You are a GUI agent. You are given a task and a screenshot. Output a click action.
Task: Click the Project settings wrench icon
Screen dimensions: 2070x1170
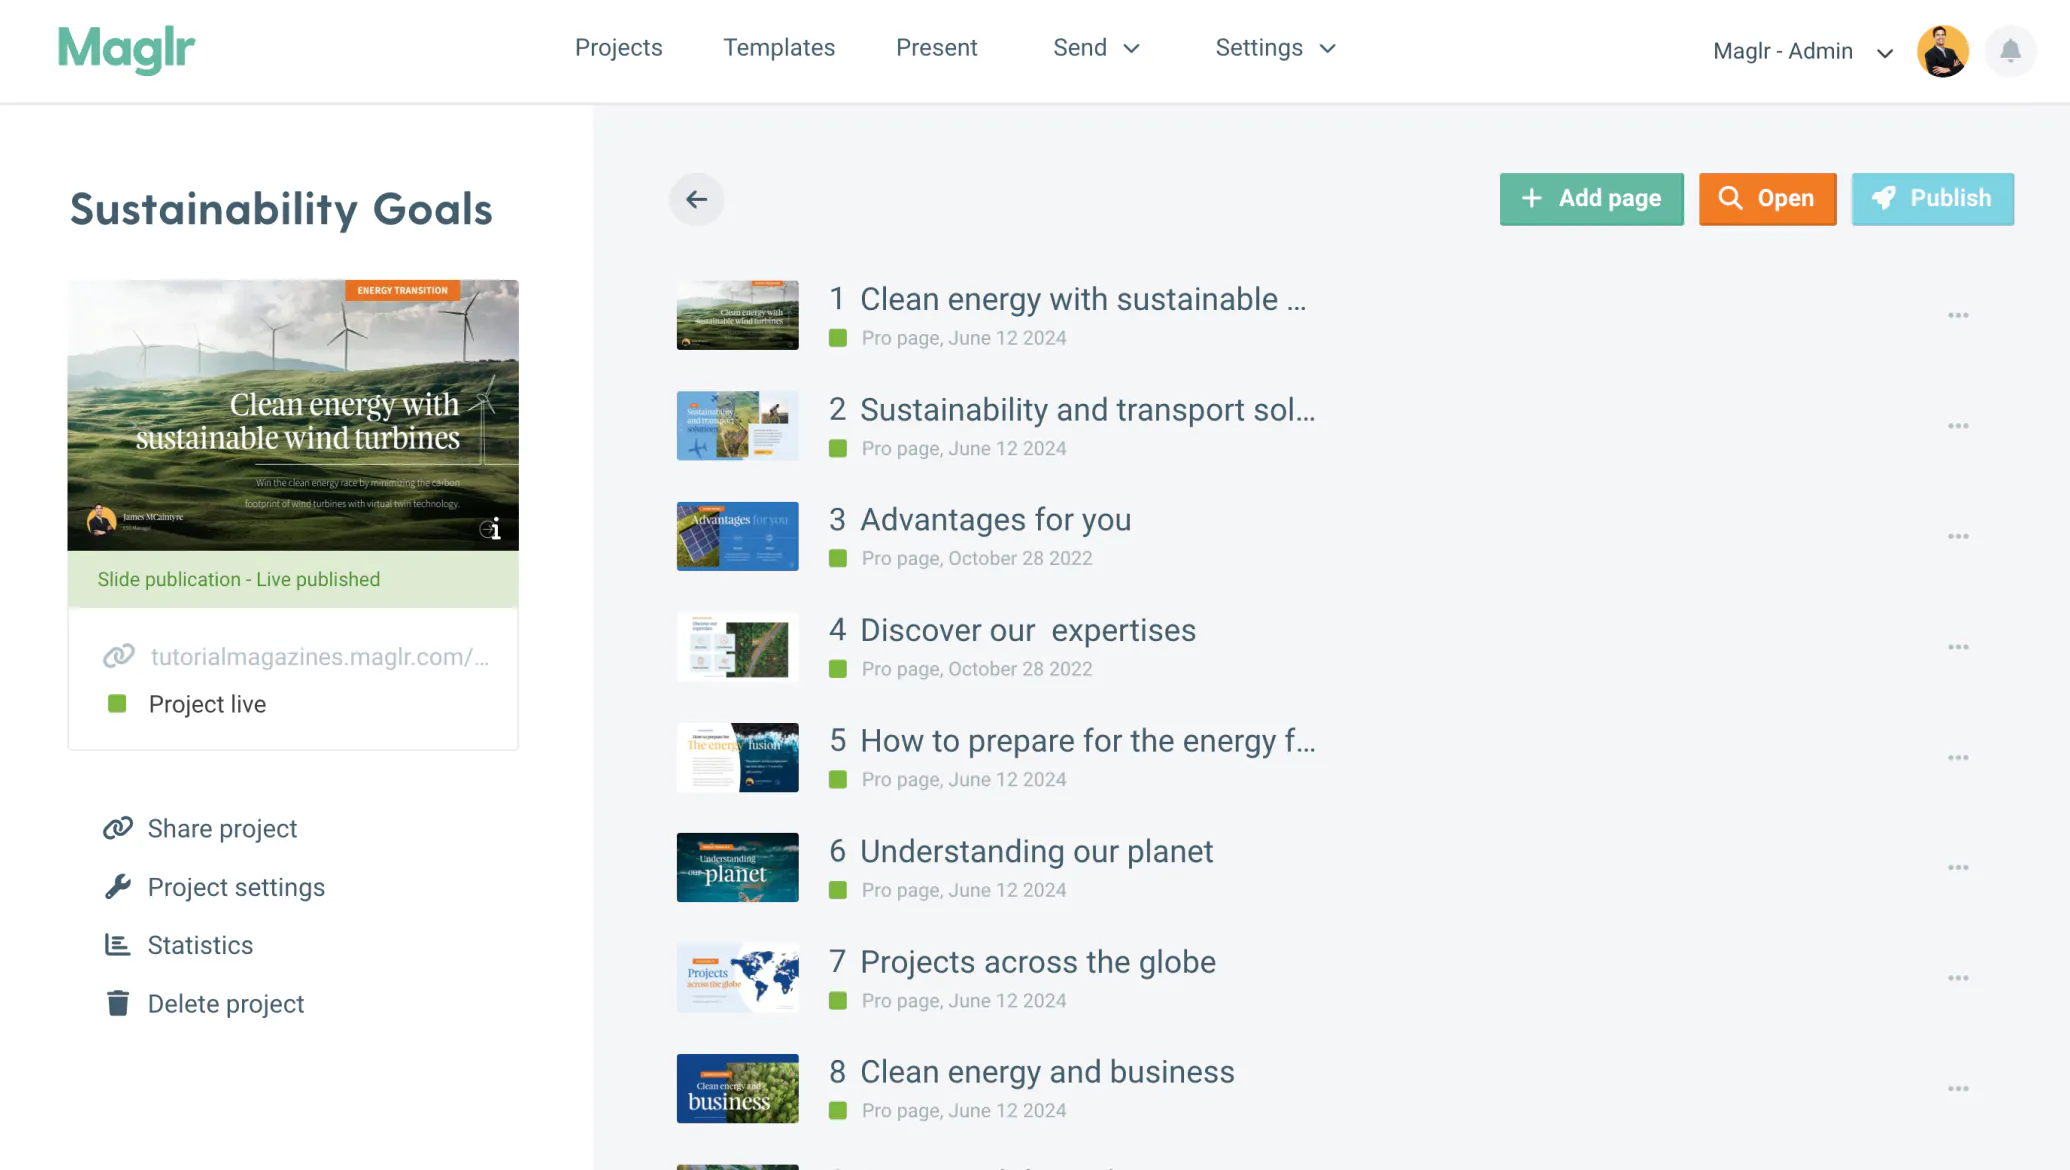point(118,887)
